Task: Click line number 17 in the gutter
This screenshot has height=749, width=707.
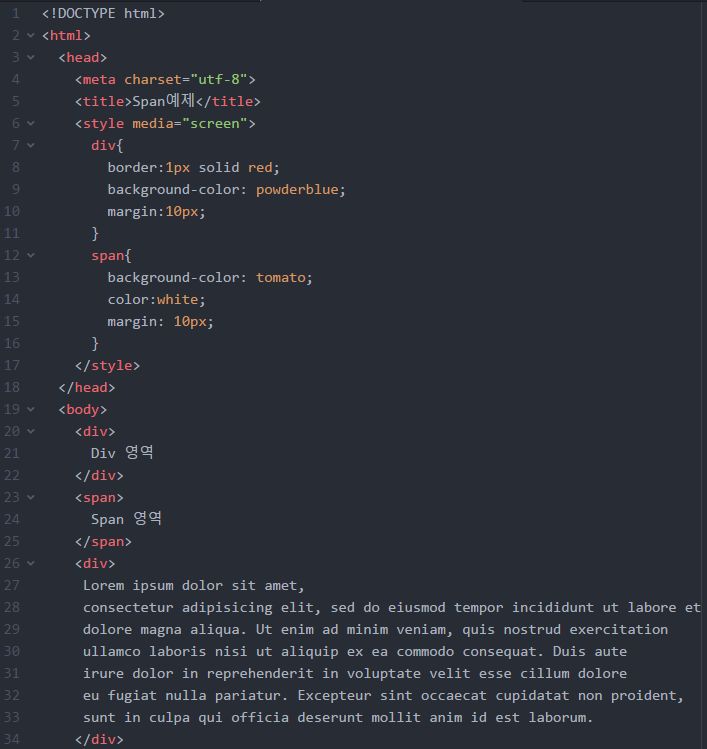Action: coord(12,365)
